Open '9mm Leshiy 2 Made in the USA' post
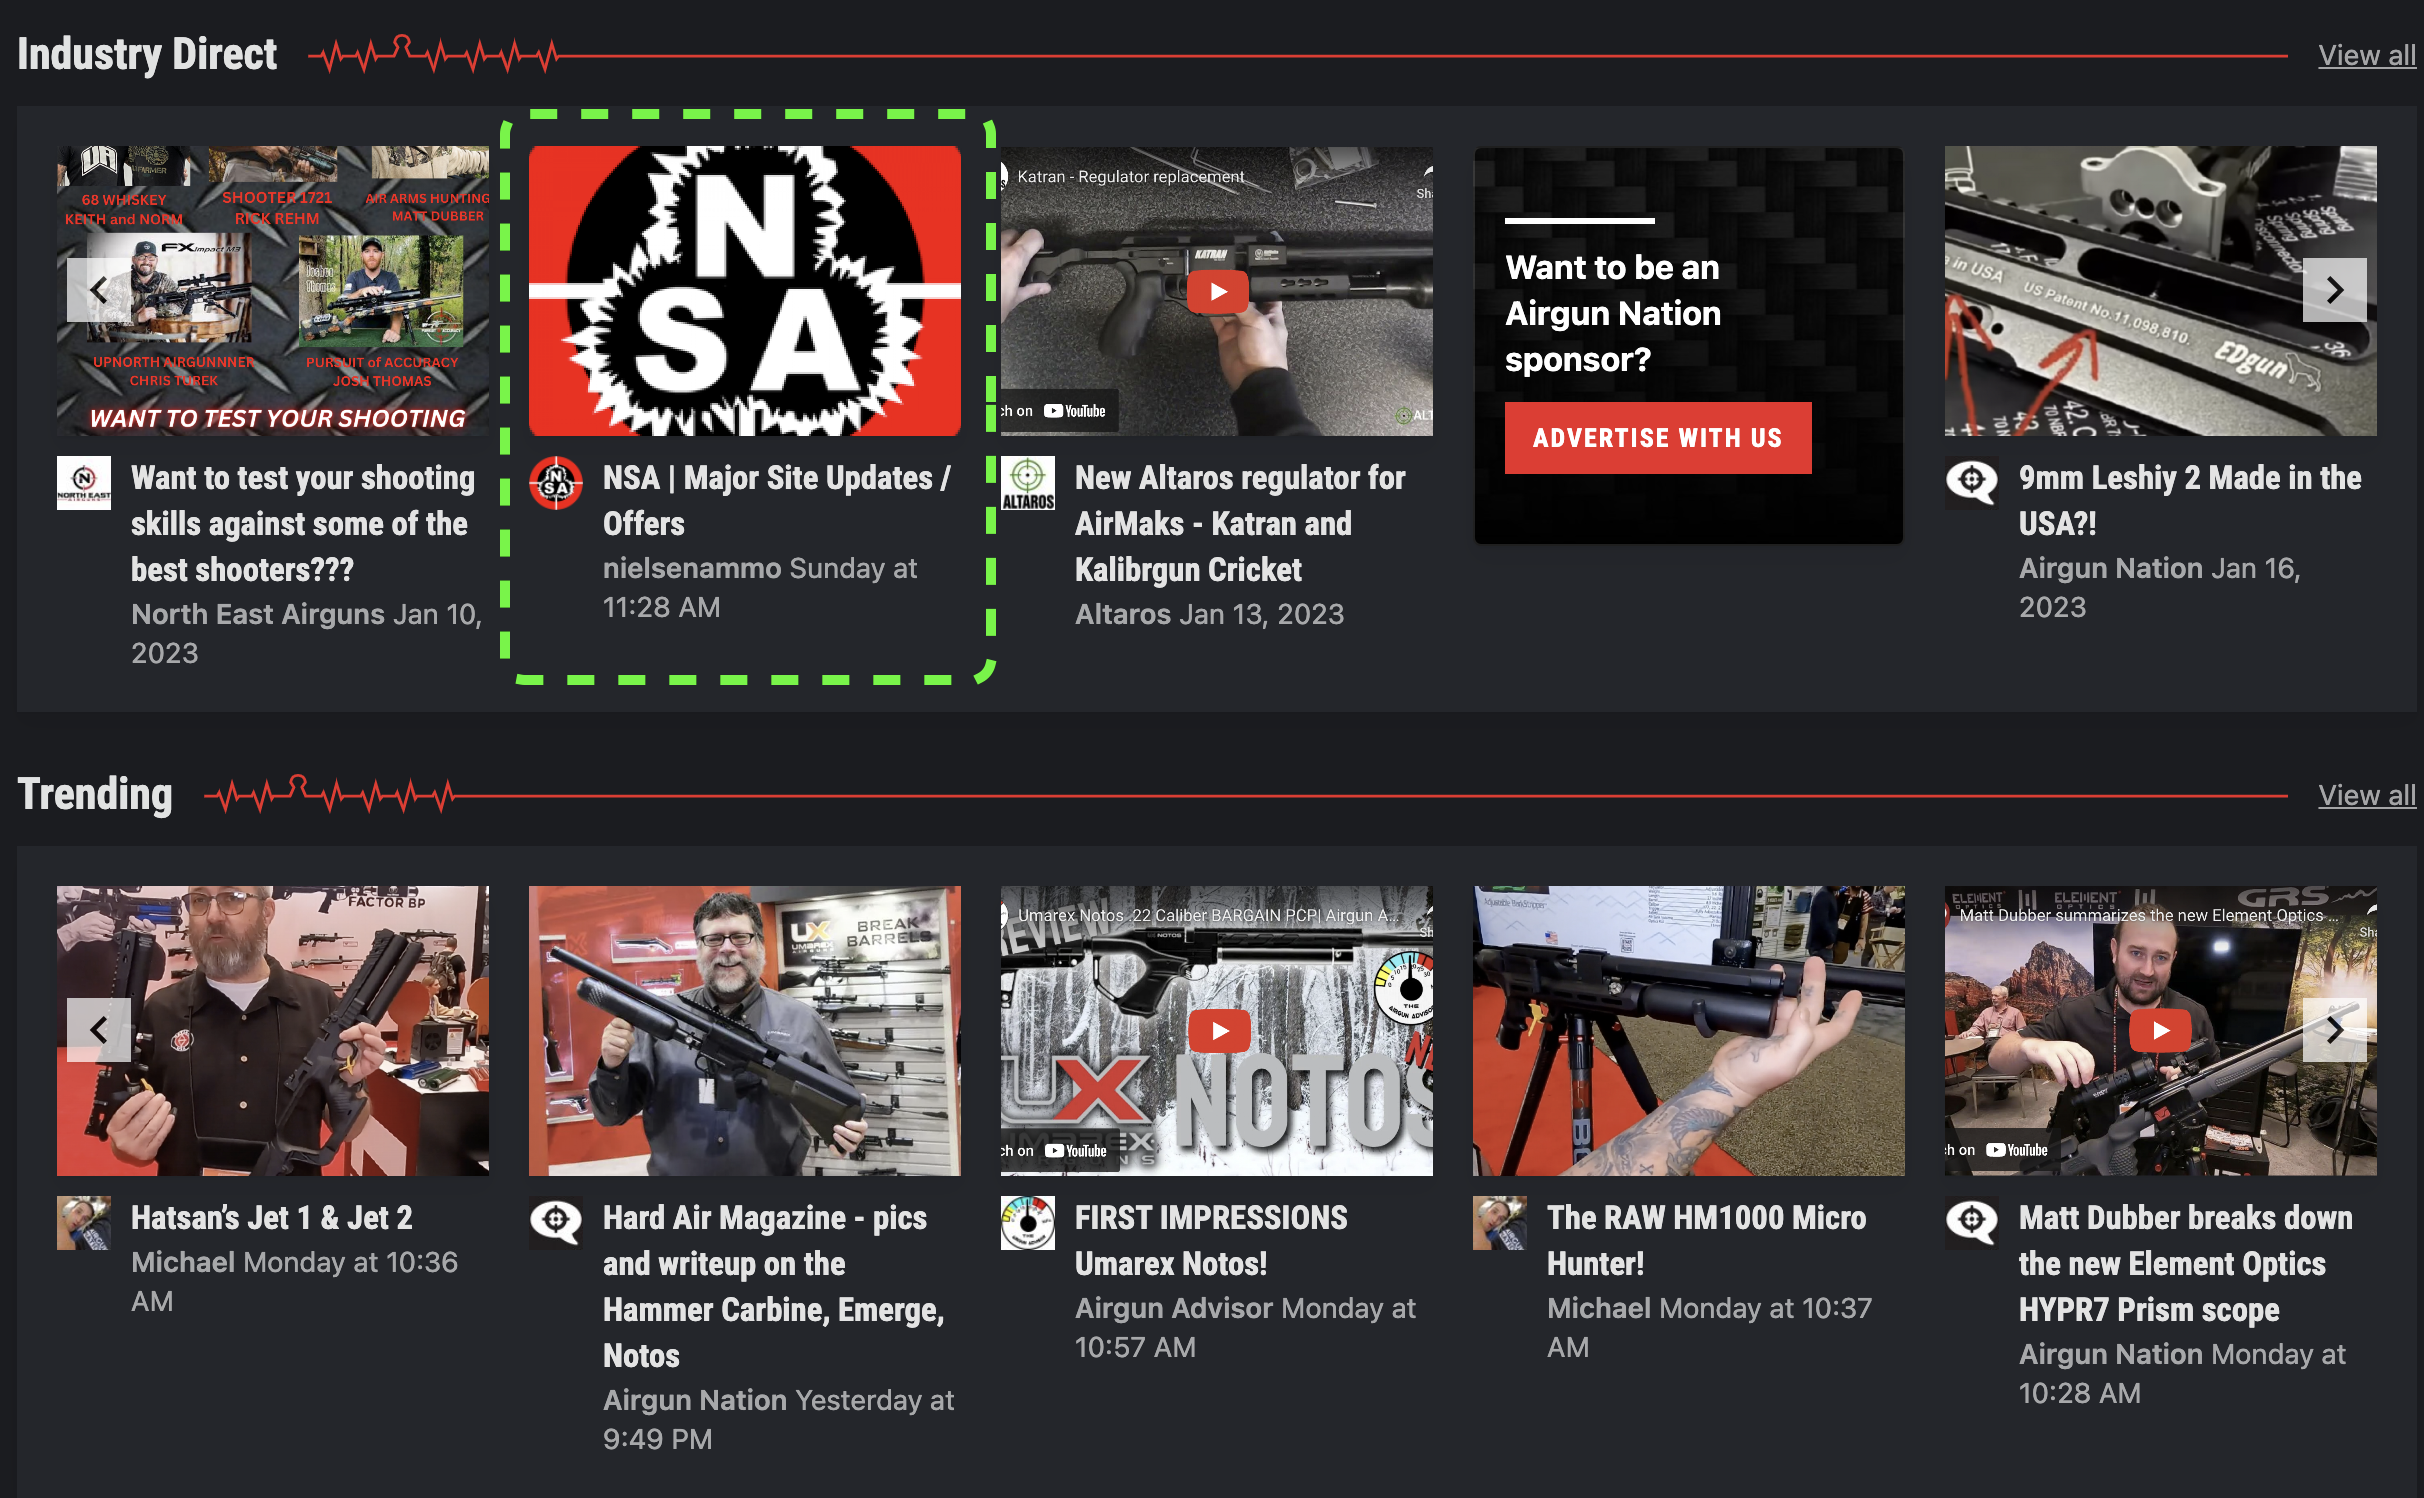The height and width of the screenshot is (1498, 2424). coord(2190,500)
